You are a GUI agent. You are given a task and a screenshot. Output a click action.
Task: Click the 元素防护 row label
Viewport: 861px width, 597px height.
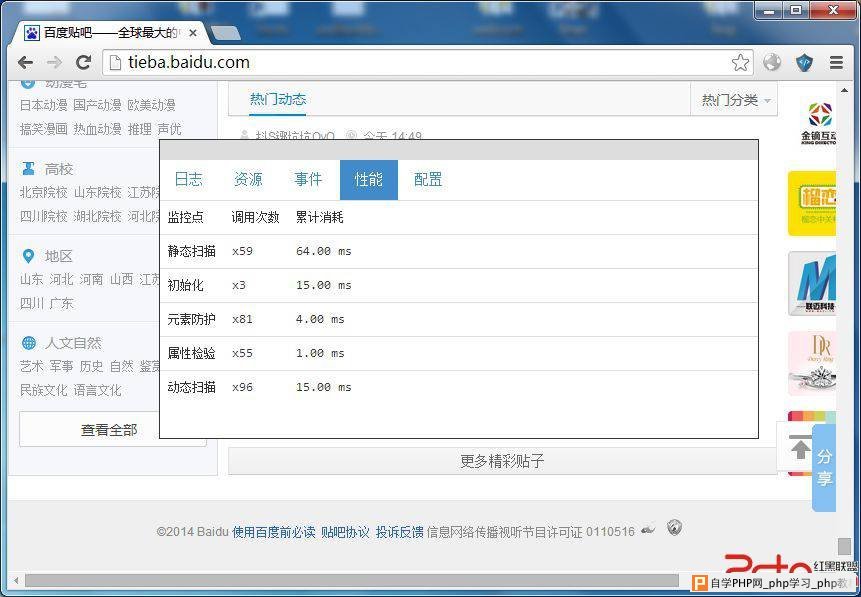[192, 320]
